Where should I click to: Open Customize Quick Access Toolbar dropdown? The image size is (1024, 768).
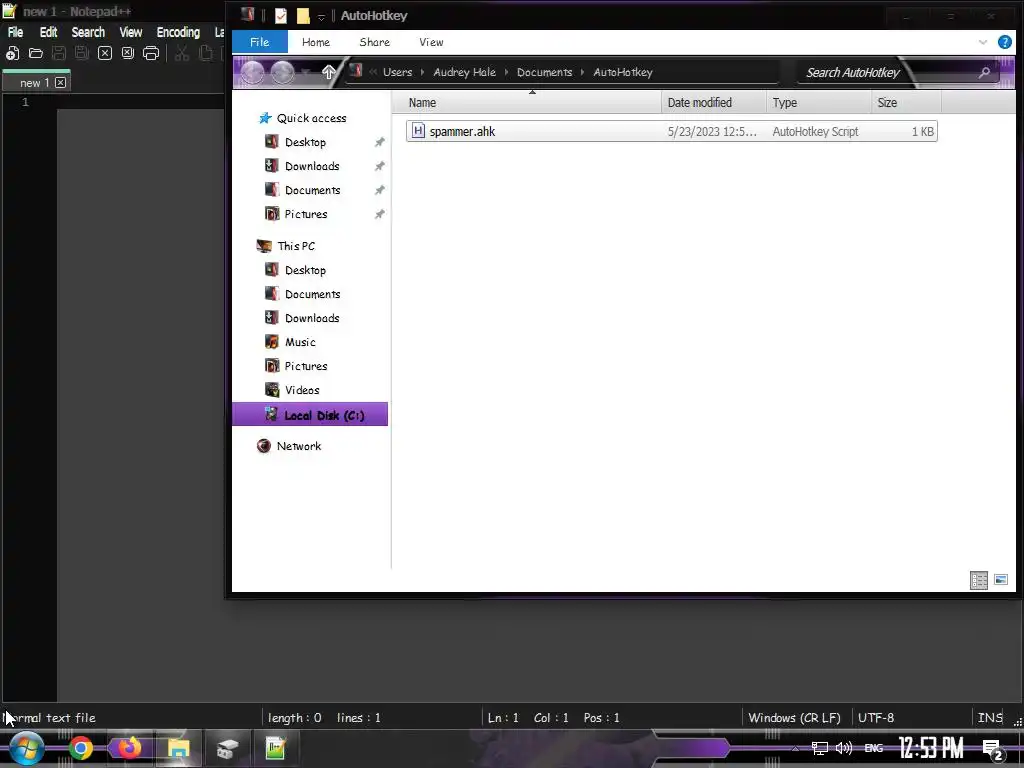pos(321,16)
